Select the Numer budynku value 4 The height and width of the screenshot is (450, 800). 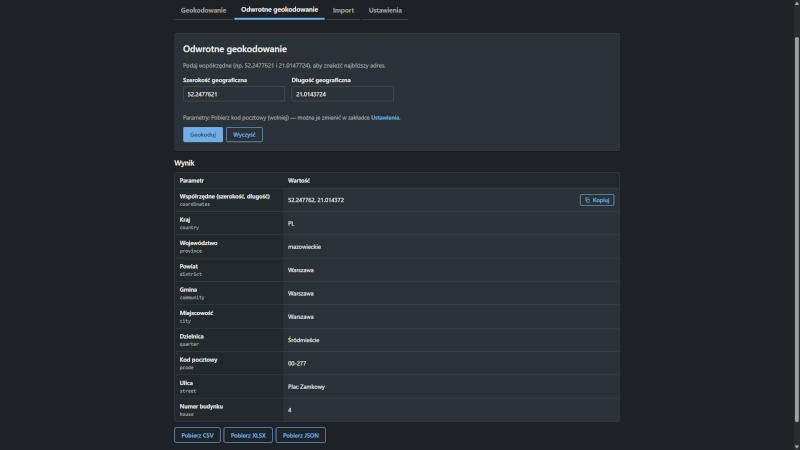289,410
